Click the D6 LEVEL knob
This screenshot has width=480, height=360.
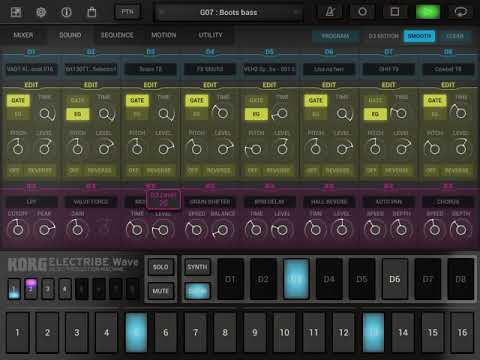coord(342,148)
